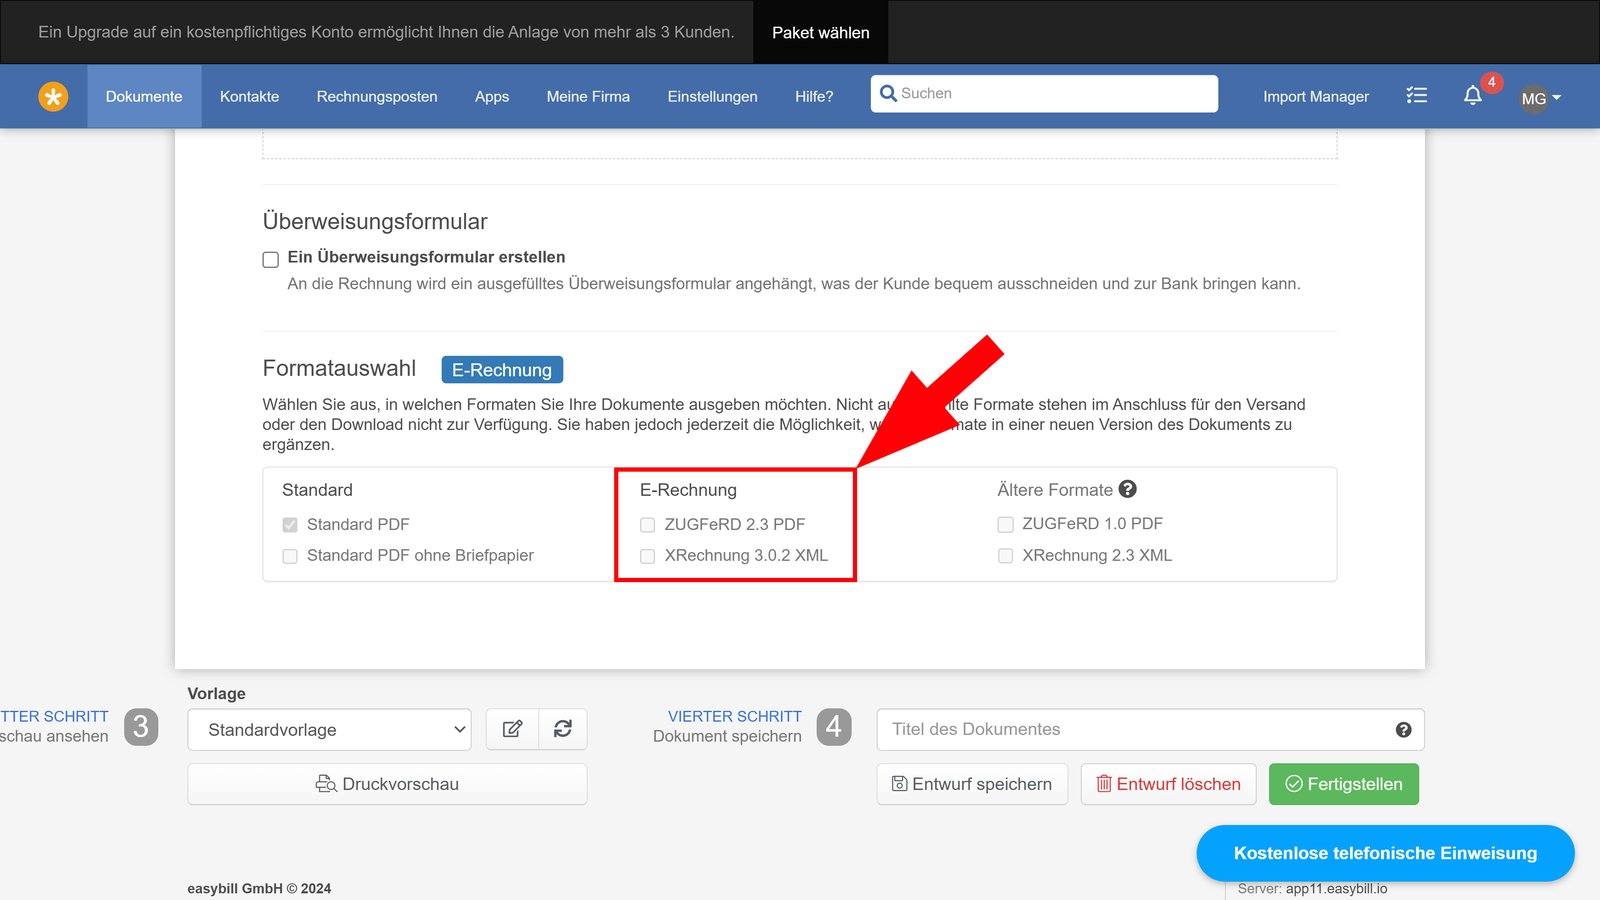Open the task list icon in navbar
The height and width of the screenshot is (900, 1600).
click(1416, 96)
